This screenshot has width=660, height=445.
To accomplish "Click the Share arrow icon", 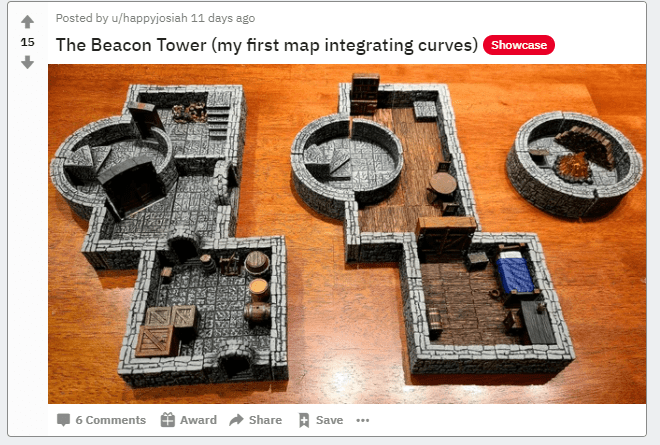I will point(236,420).
